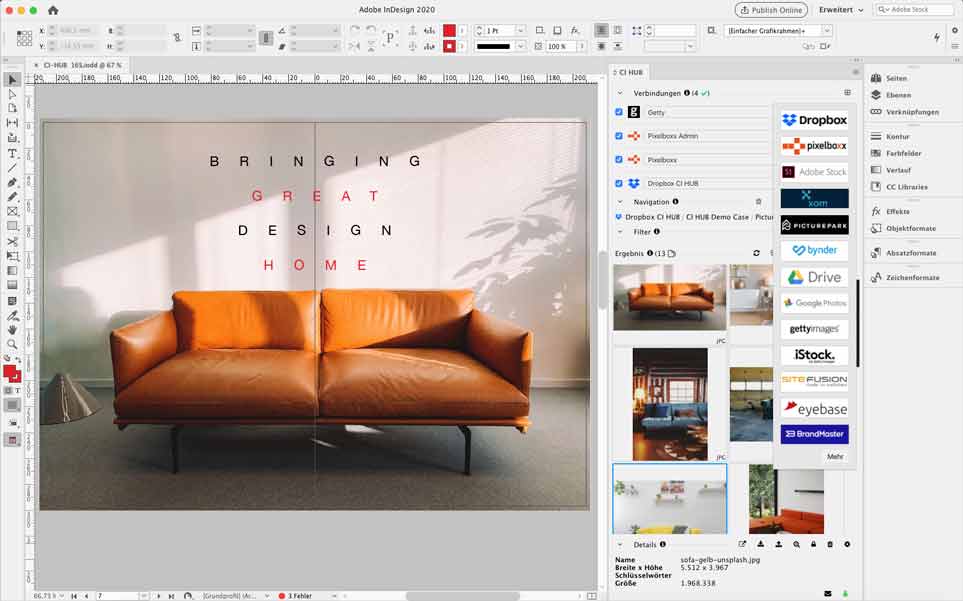Click the lock icon in Details row
Viewport: 963px width, 601px height.
813,544
